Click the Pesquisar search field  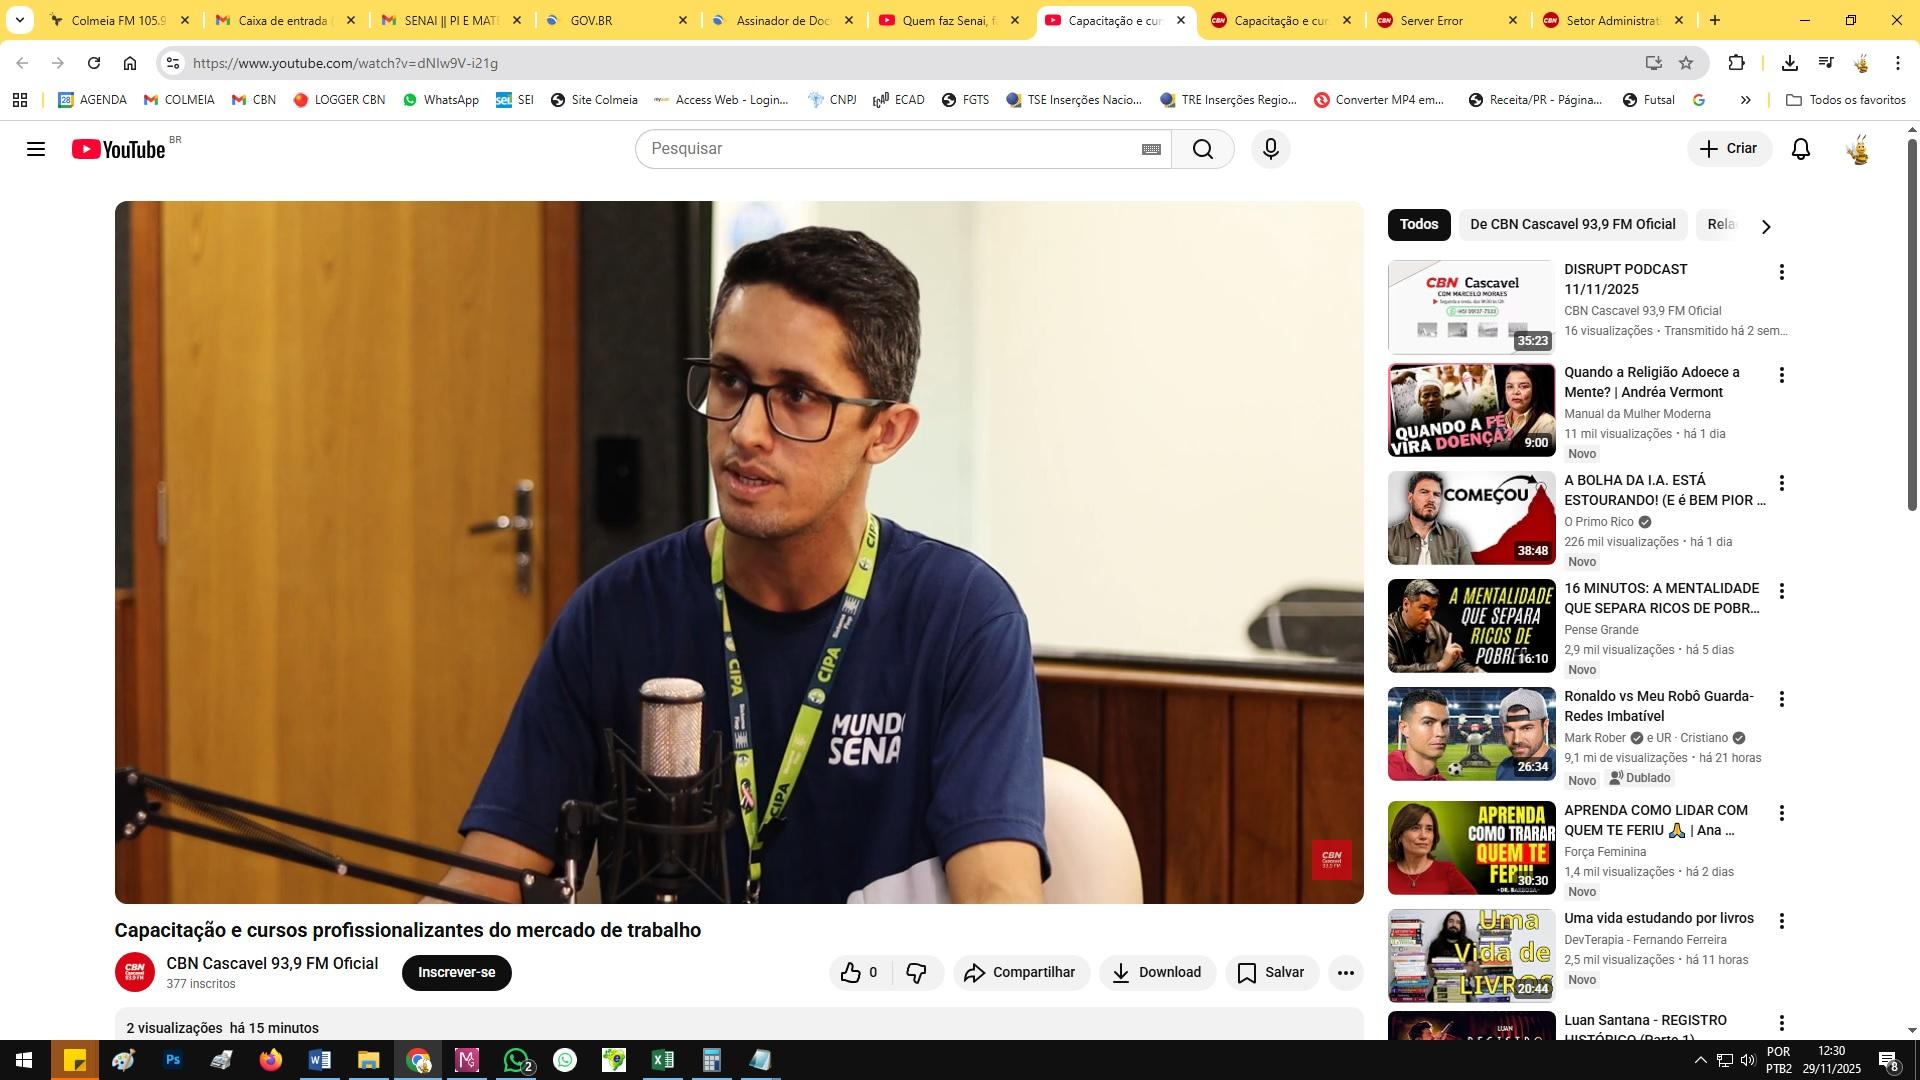(x=890, y=149)
